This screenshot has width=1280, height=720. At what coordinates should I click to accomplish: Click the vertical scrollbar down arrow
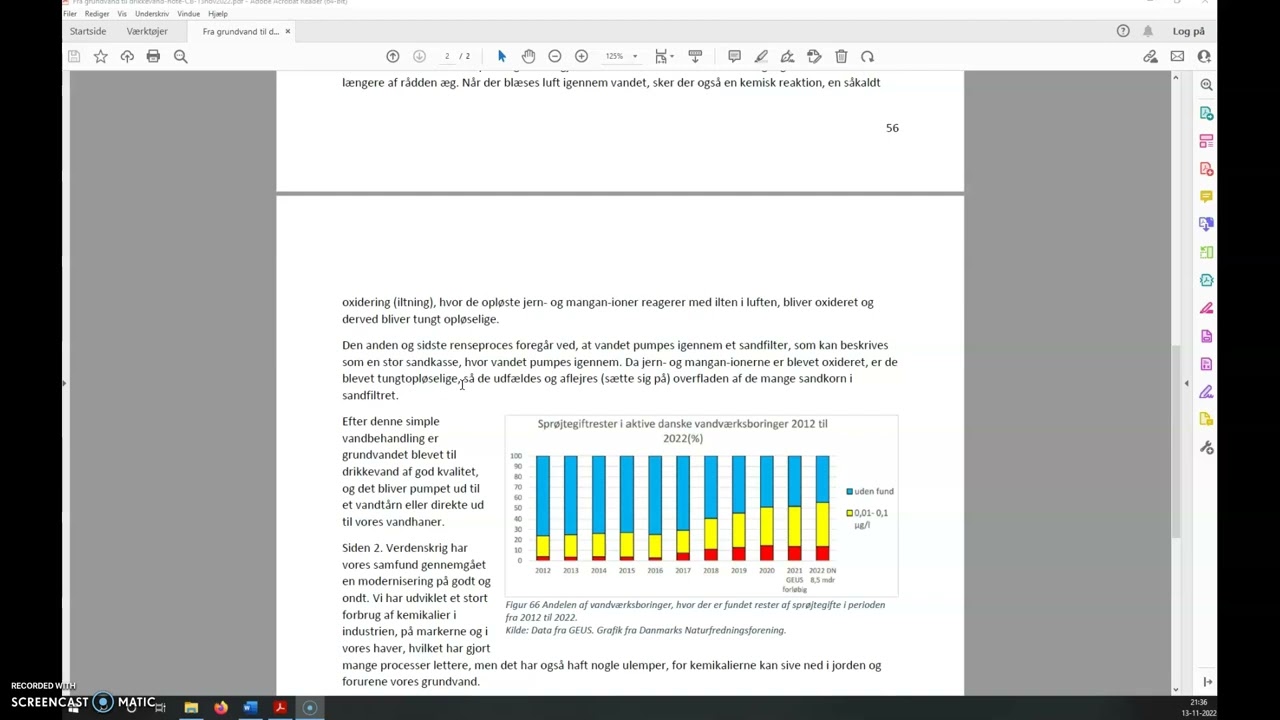tap(1175, 689)
